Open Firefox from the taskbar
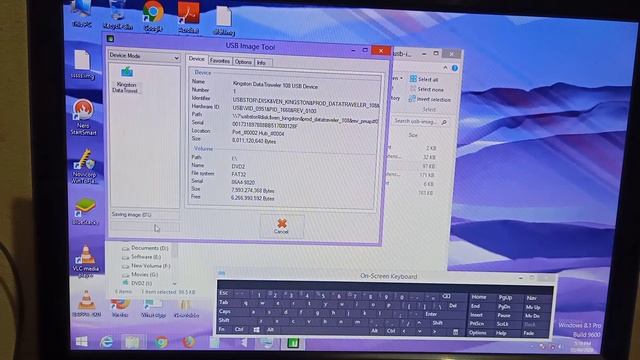The height and width of the screenshot is (360, 640). 188,342
